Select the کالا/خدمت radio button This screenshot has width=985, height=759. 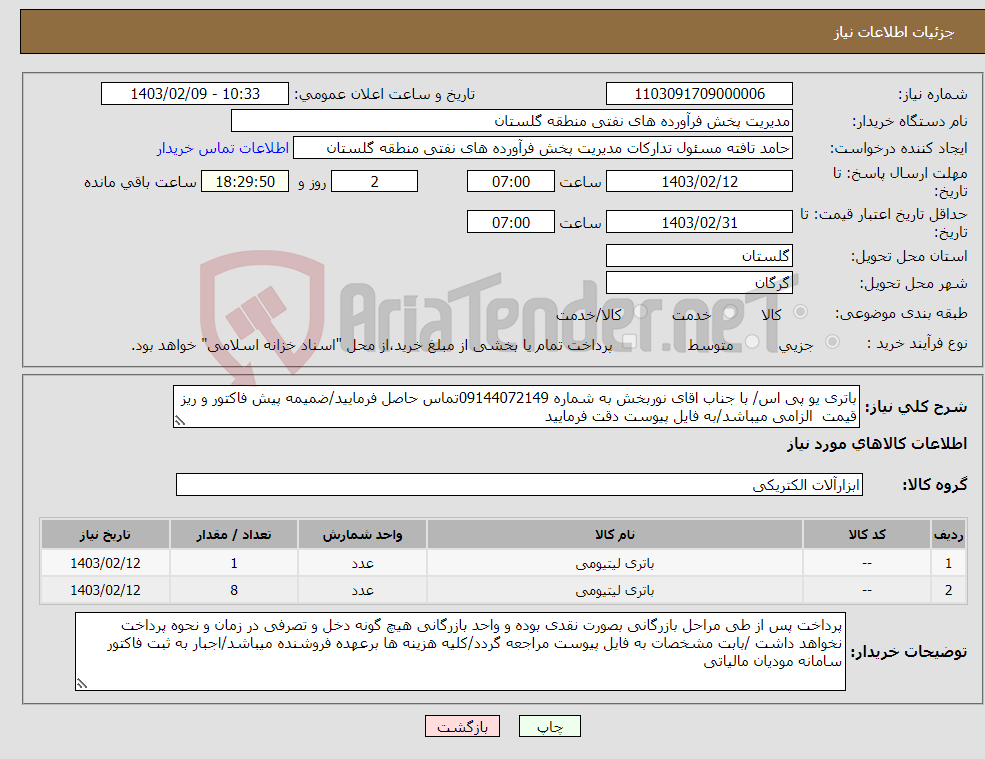click(x=639, y=312)
